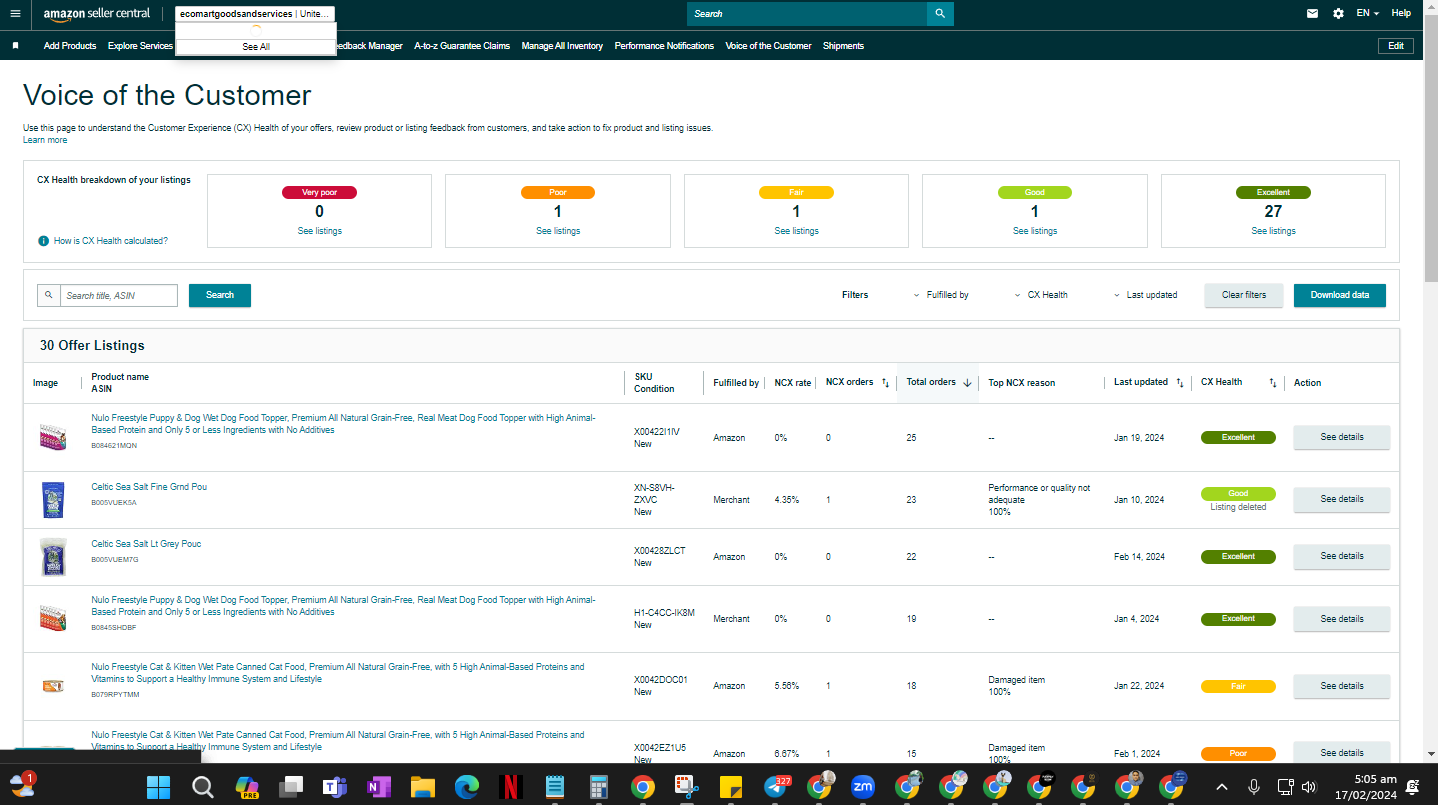
Task: Click the Edit button in the navigation bar
Action: pyautogui.click(x=1396, y=46)
